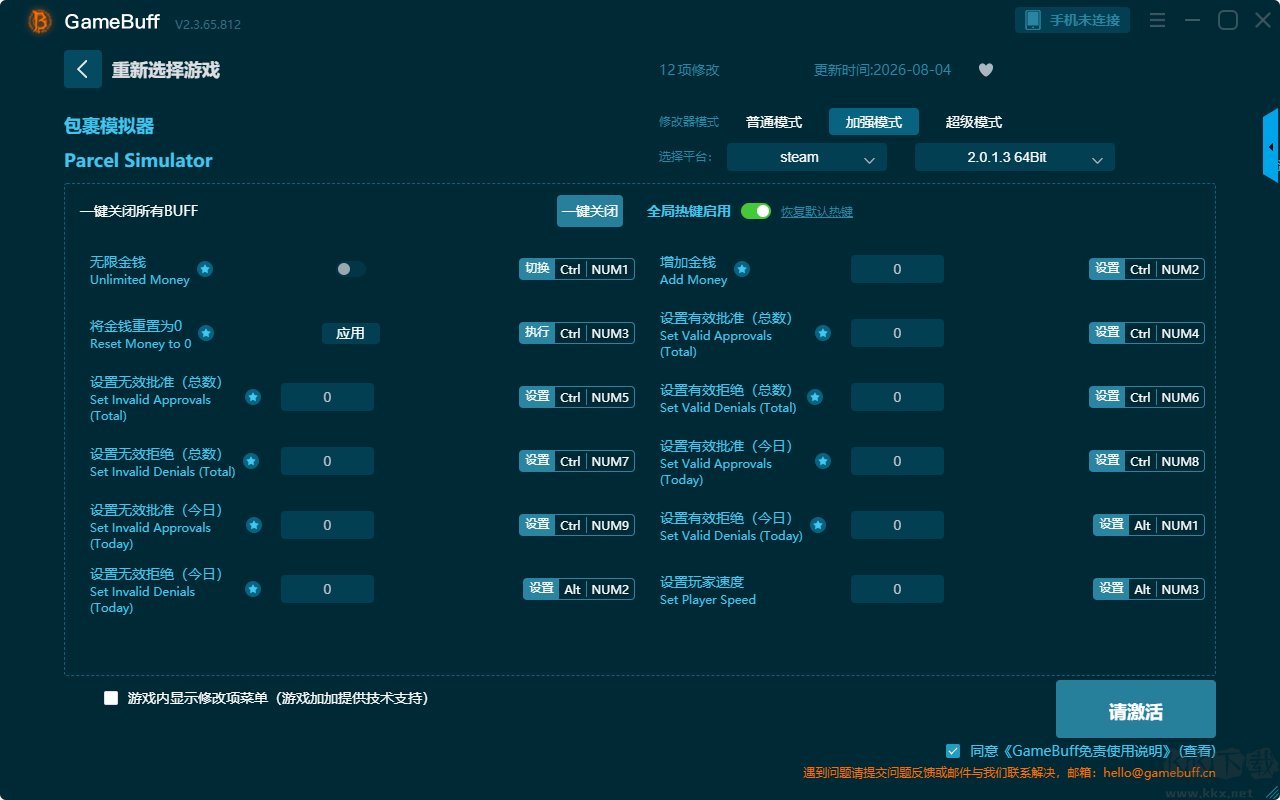
Task: Switch to 超级模式 mode tab
Action: [974, 122]
